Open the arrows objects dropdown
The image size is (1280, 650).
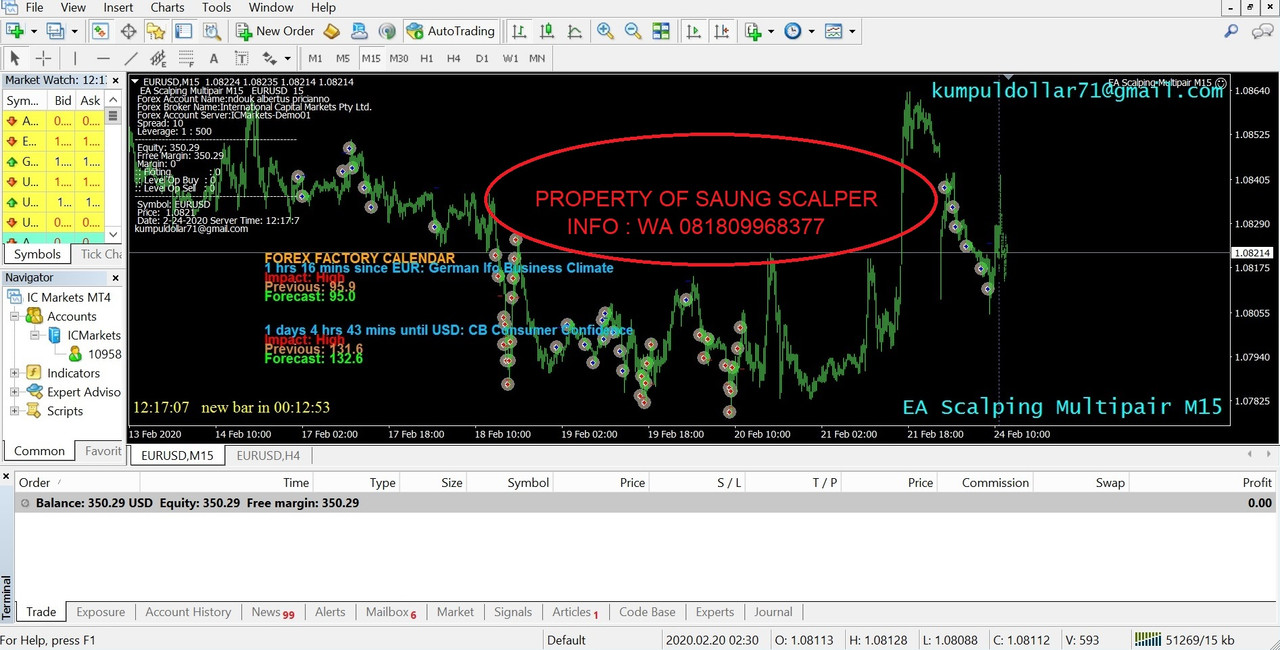coord(287,58)
